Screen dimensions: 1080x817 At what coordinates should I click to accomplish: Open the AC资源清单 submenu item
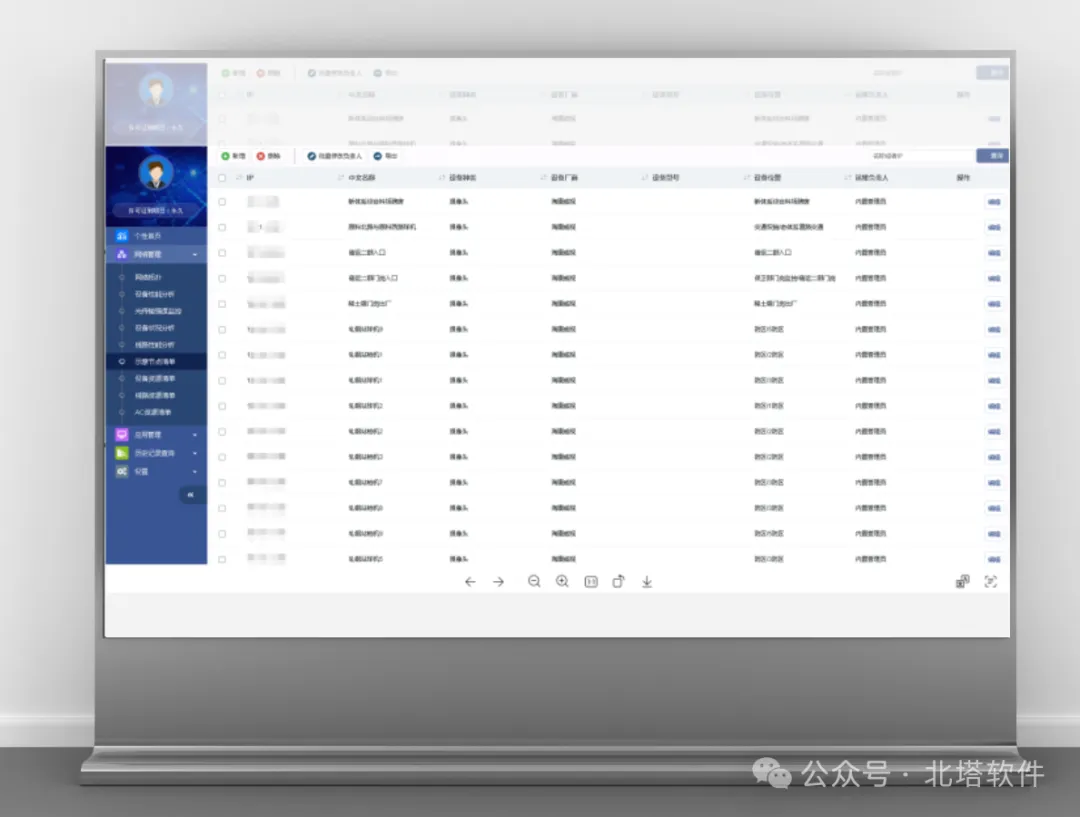tap(153, 412)
